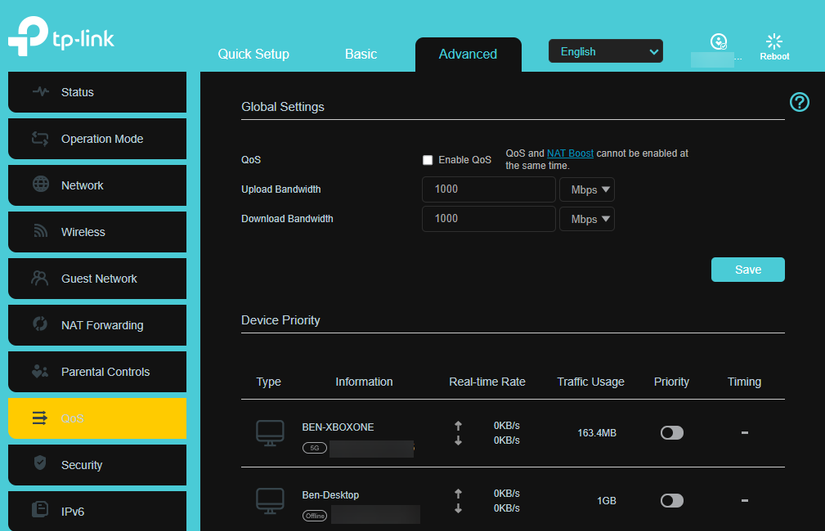825x531 pixels.
Task: Enable the QoS checkbox
Action: pyautogui.click(x=428, y=160)
